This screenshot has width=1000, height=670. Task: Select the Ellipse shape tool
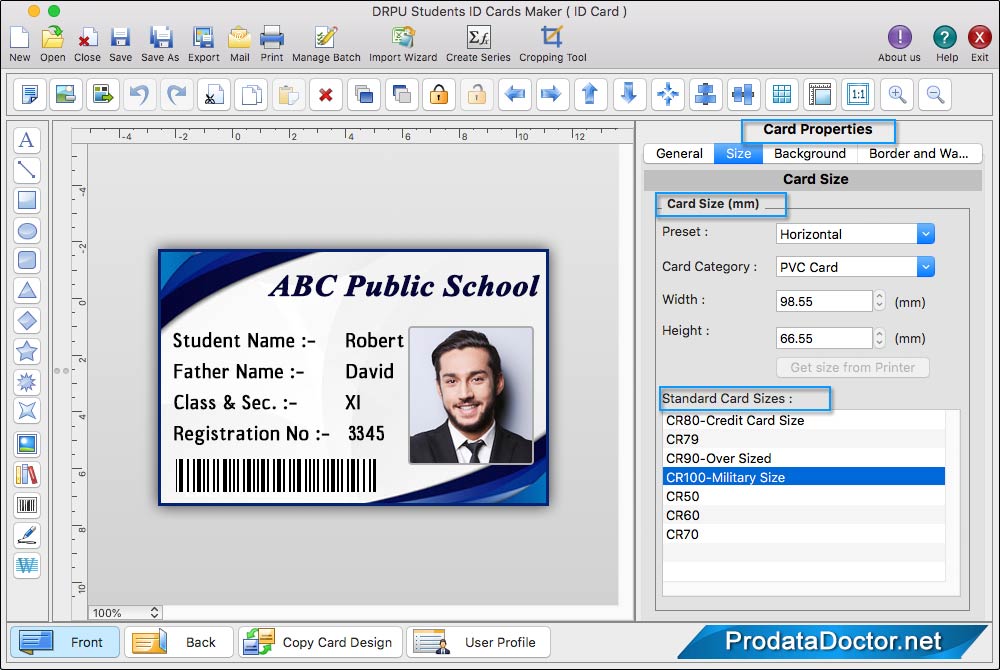click(27, 231)
